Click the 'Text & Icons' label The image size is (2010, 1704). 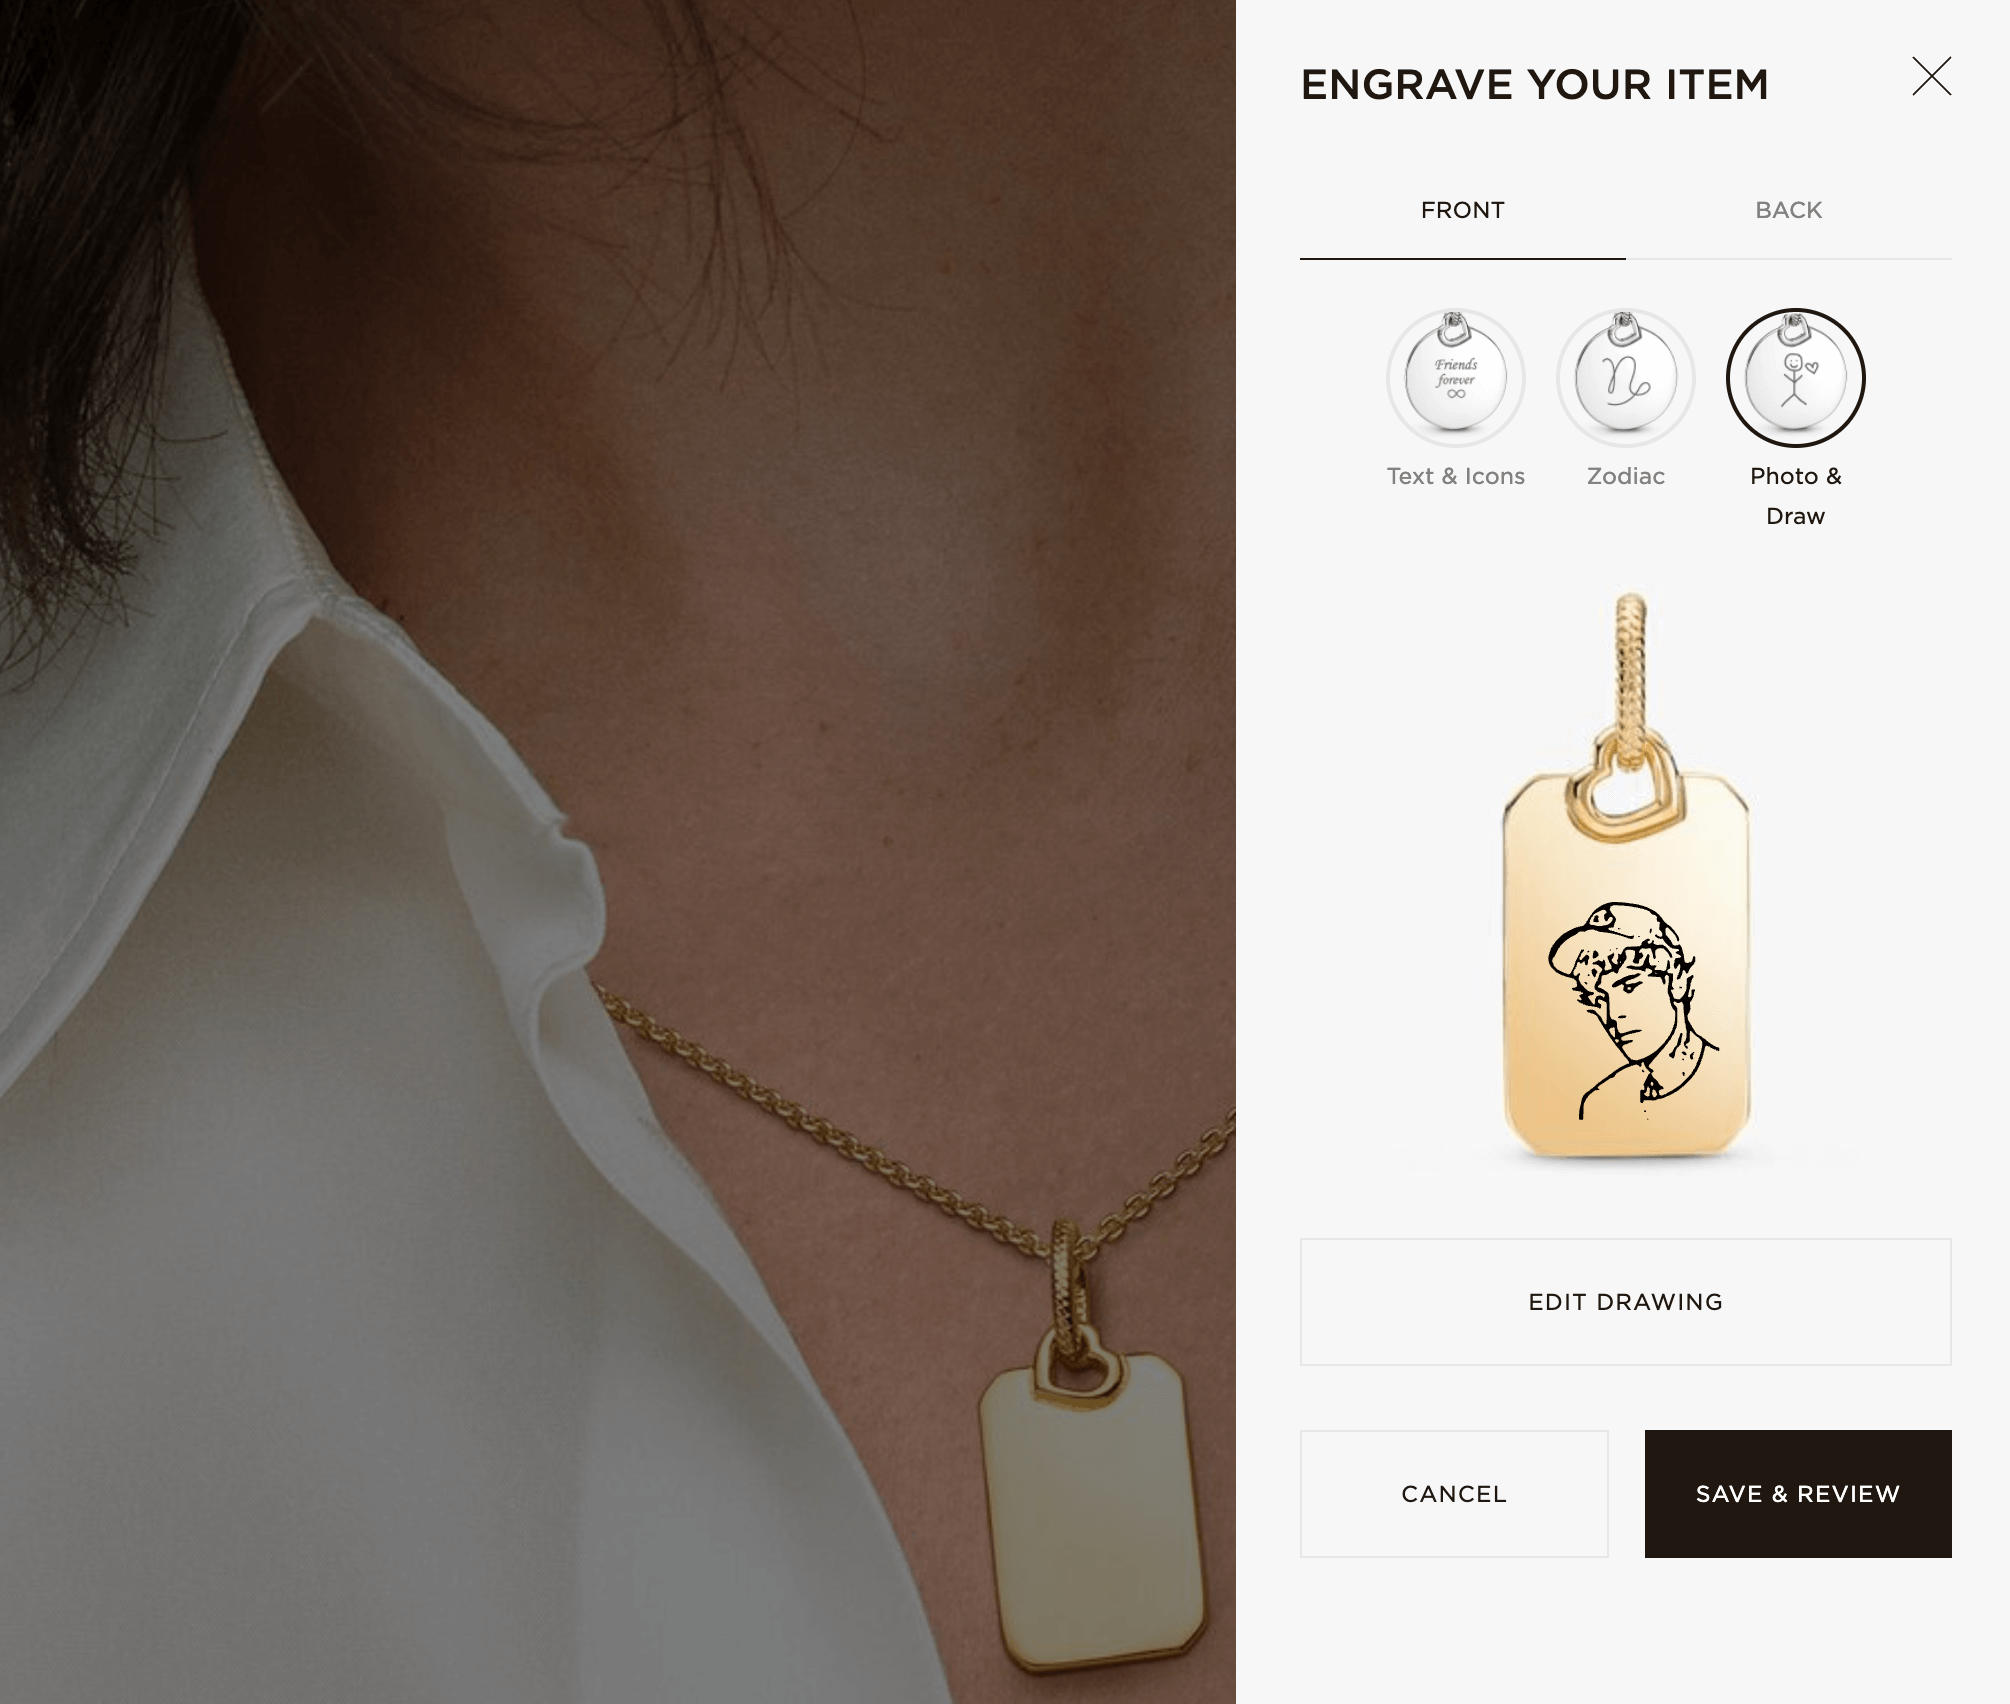[1455, 476]
